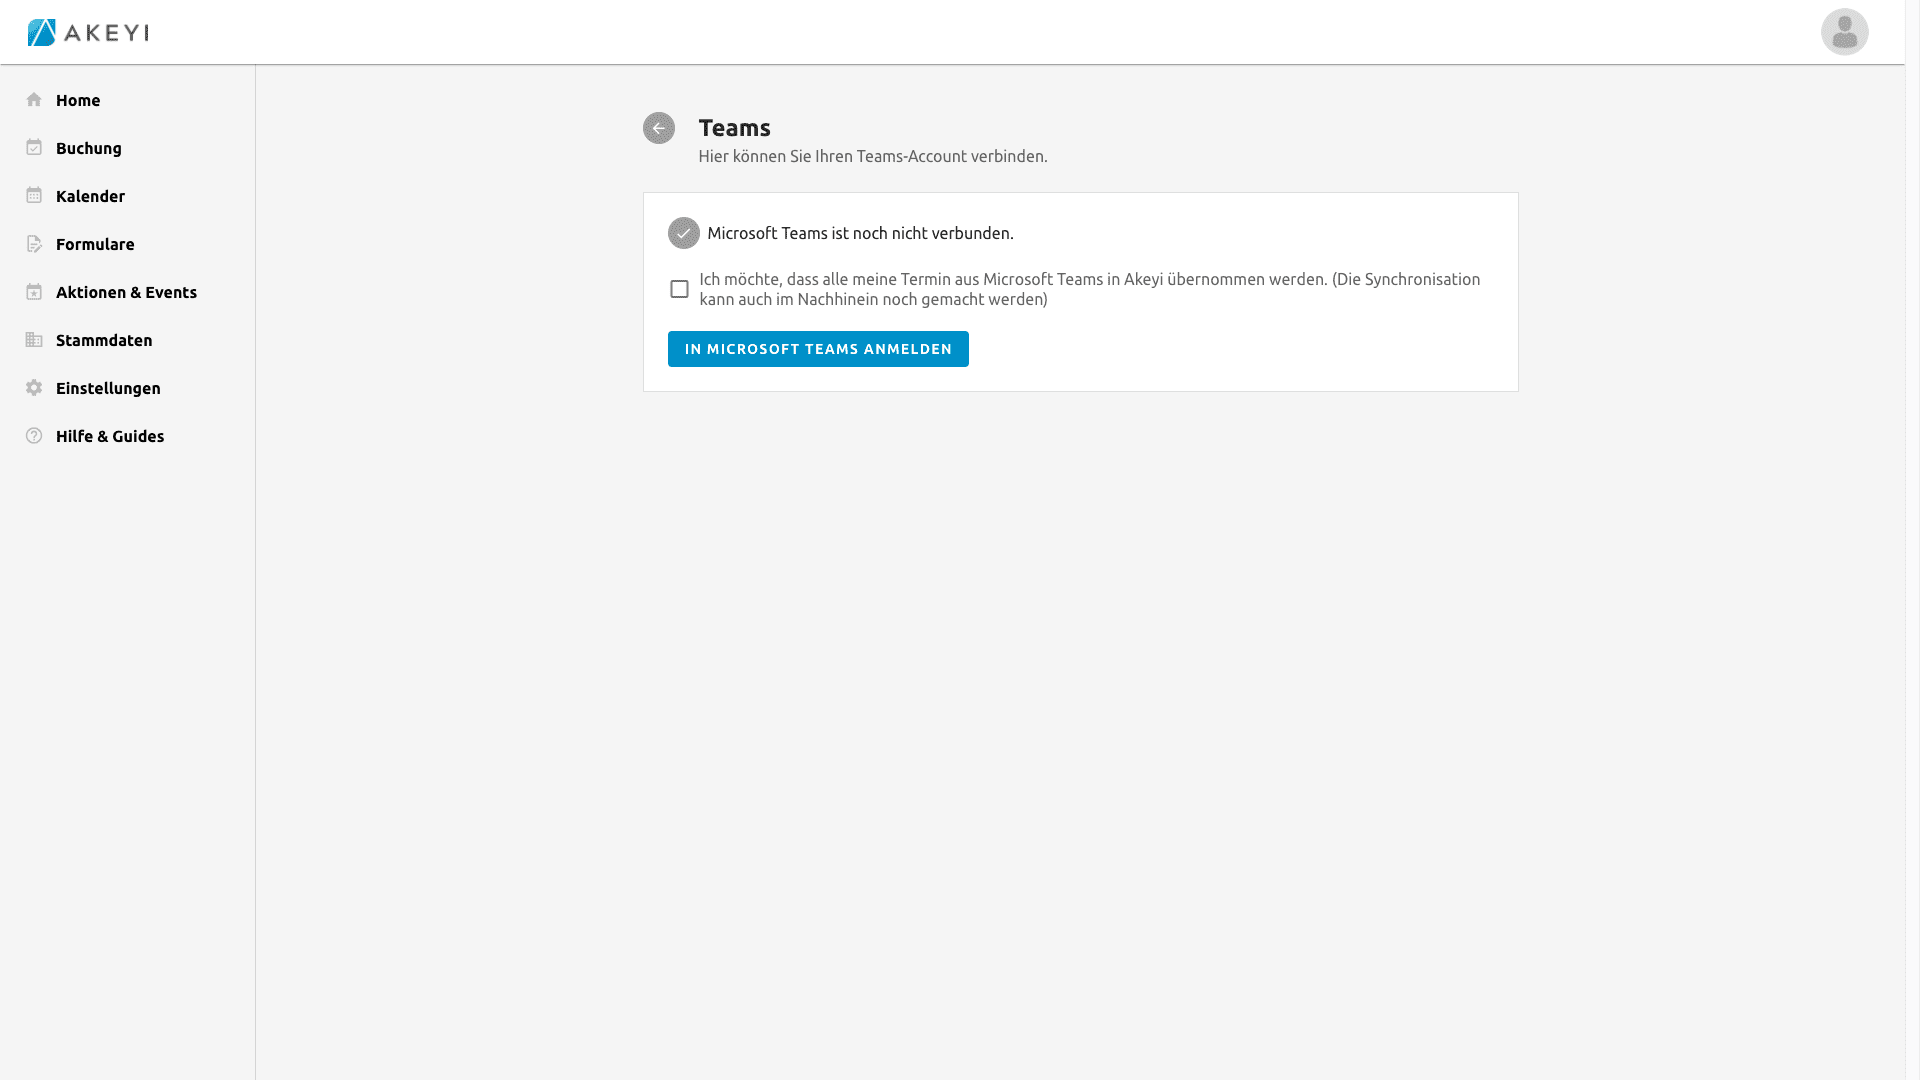Click the Aktionen & Events star-calendar icon
Image resolution: width=1920 pixels, height=1080 pixels.
34,292
